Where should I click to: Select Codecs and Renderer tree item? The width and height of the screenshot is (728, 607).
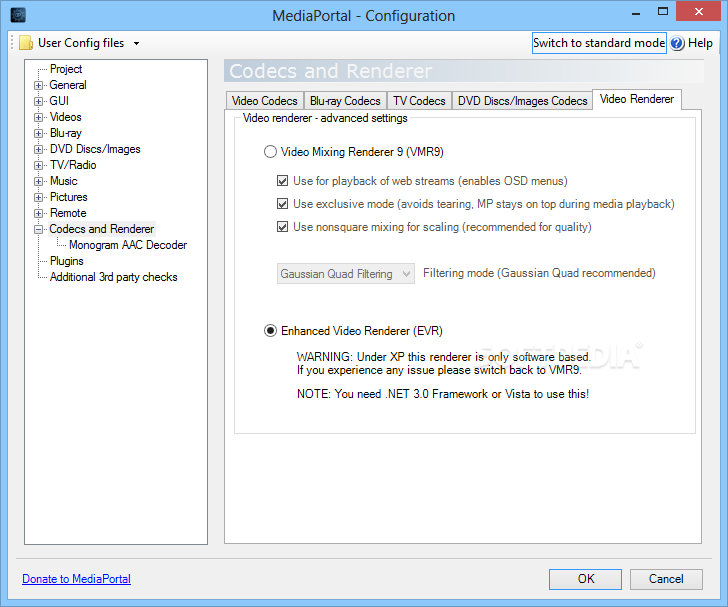(x=101, y=229)
